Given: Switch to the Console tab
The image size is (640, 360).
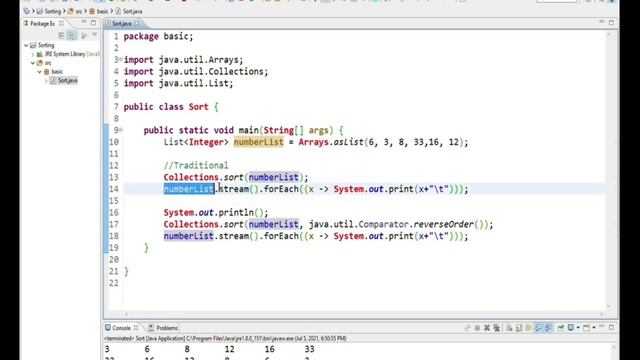Looking at the screenshot, I should click(121, 328).
